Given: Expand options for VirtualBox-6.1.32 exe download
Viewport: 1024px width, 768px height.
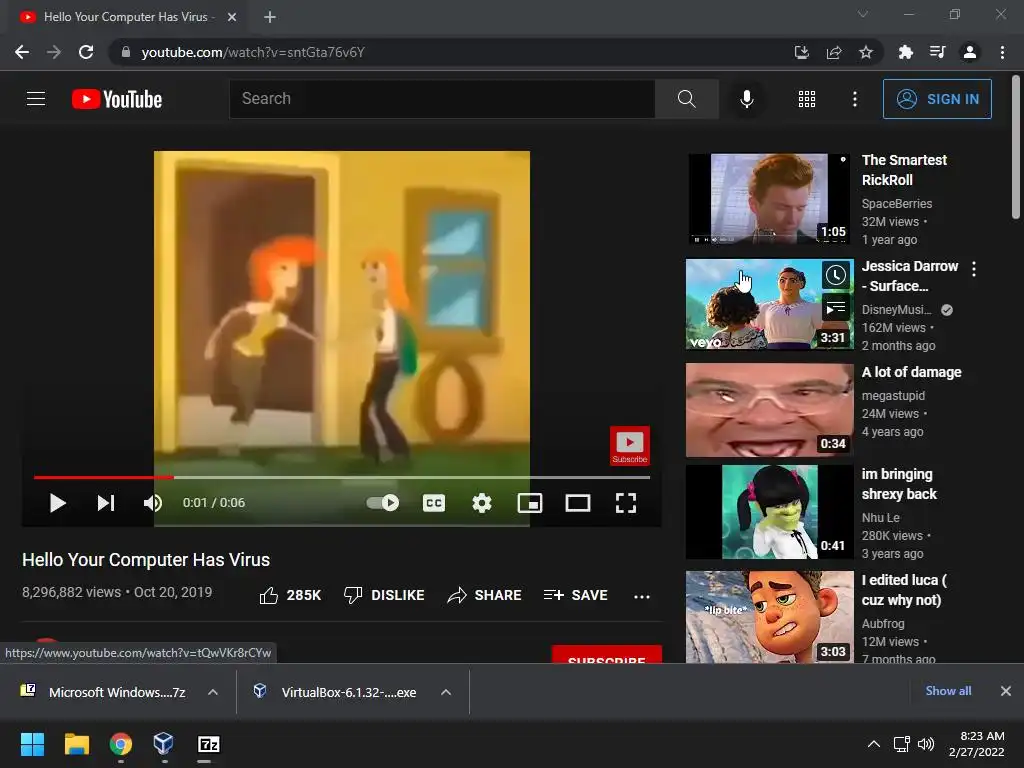Looking at the screenshot, I should click(x=446, y=692).
